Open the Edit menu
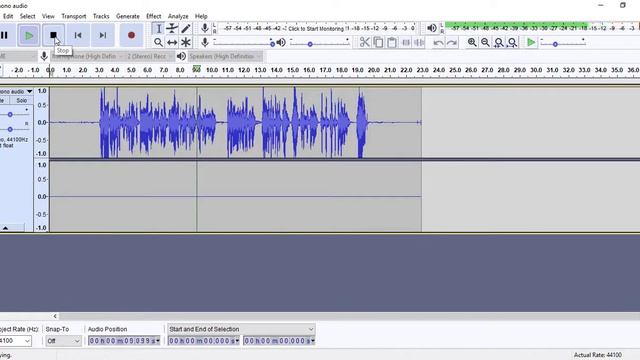This screenshot has width=640, height=360. [8, 16]
